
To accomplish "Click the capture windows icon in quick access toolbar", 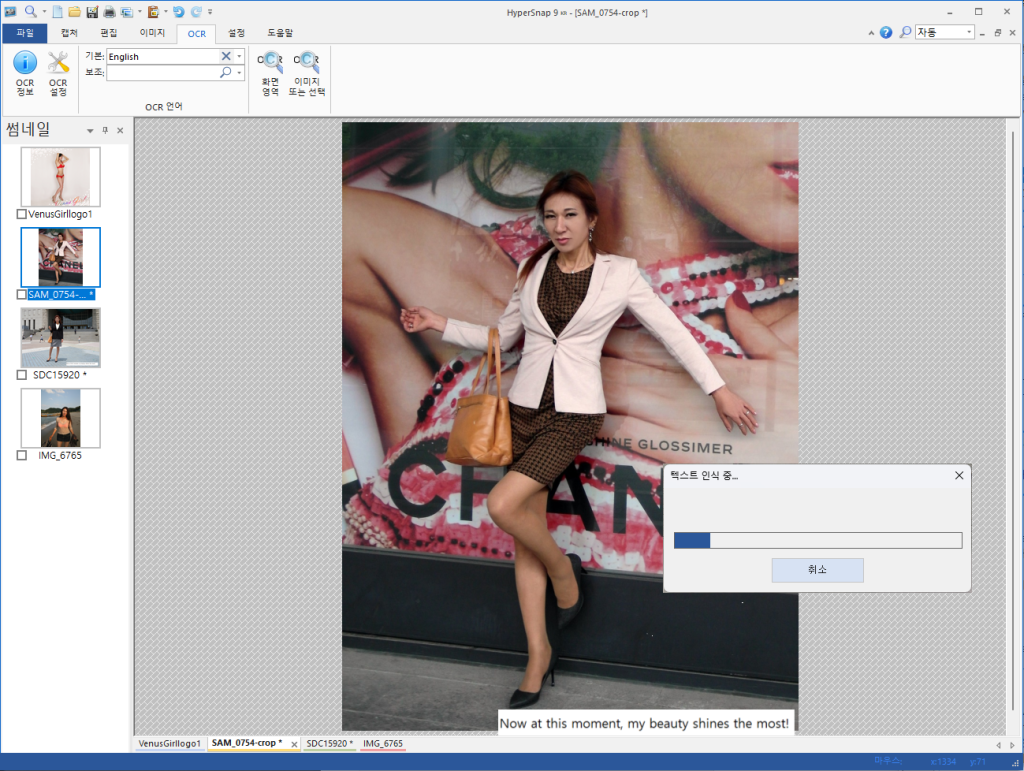I will 127,12.
